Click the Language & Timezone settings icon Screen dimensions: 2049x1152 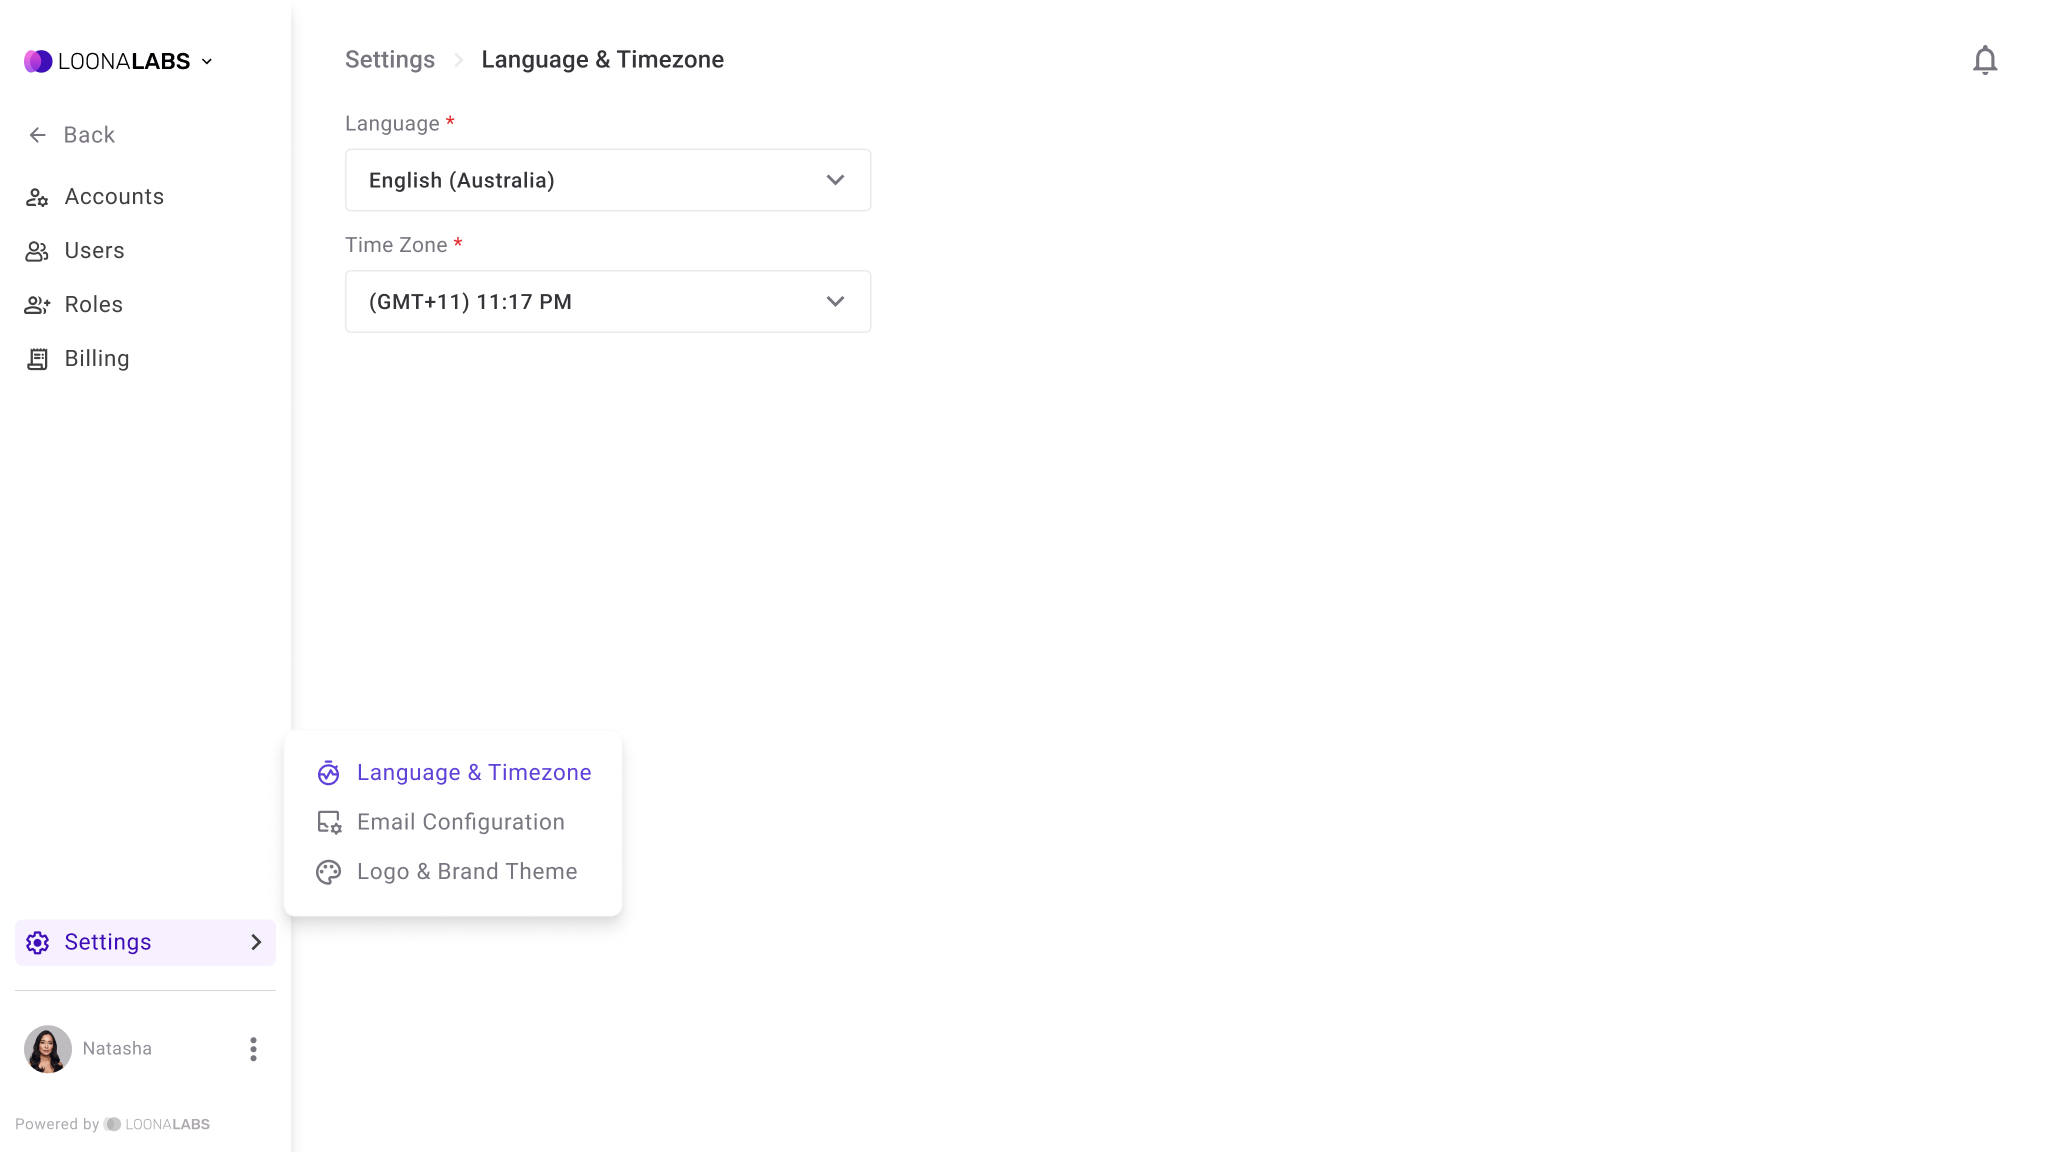click(x=328, y=772)
